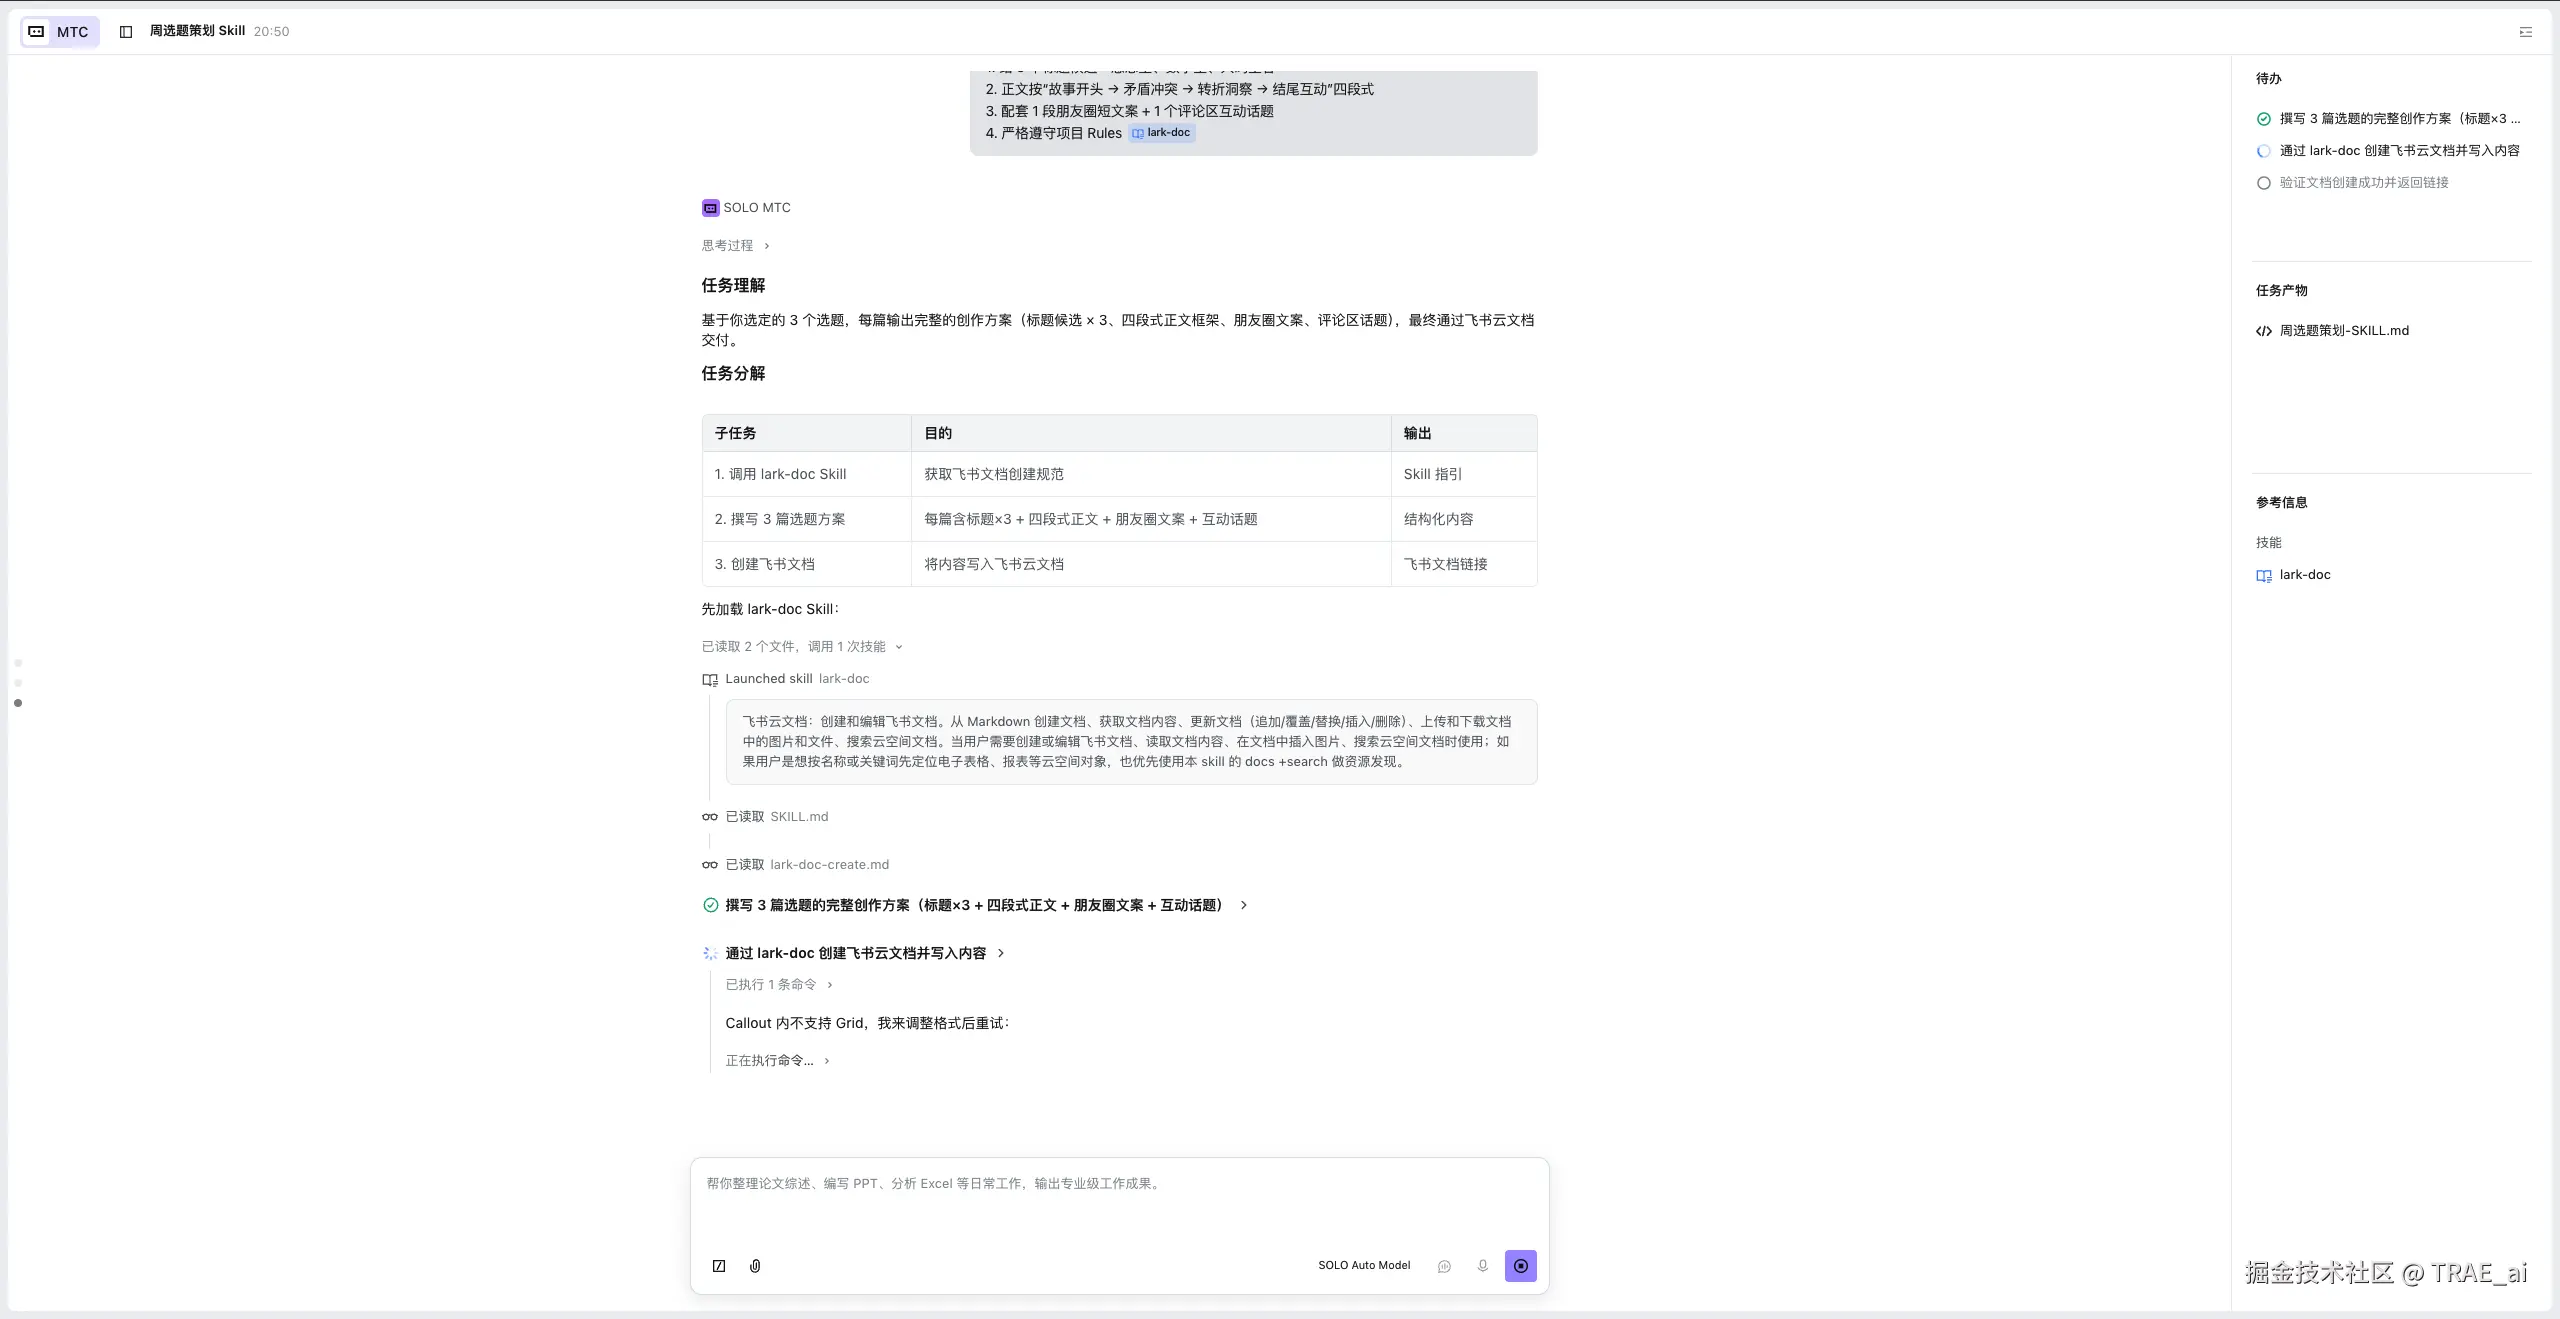This screenshot has height=1319, width=2560.
Task: Click the 子任务 column header
Action: point(806,433)
